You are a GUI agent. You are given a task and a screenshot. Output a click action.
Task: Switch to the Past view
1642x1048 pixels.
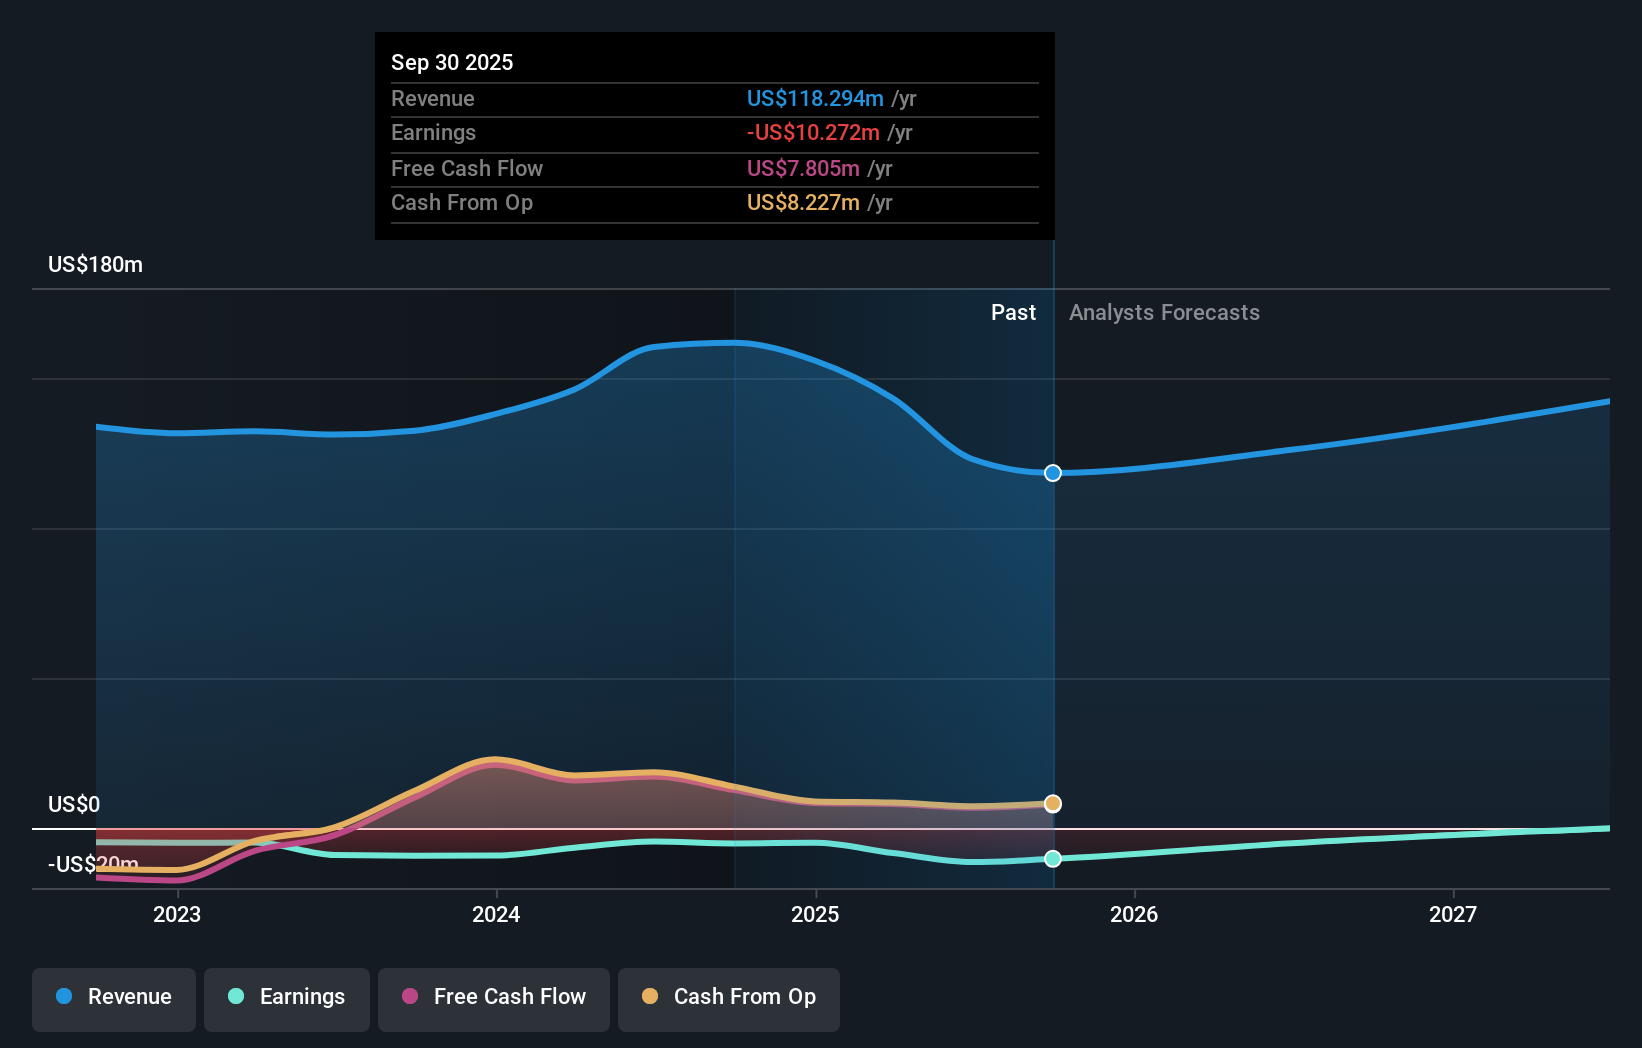tap(1014, 312)
